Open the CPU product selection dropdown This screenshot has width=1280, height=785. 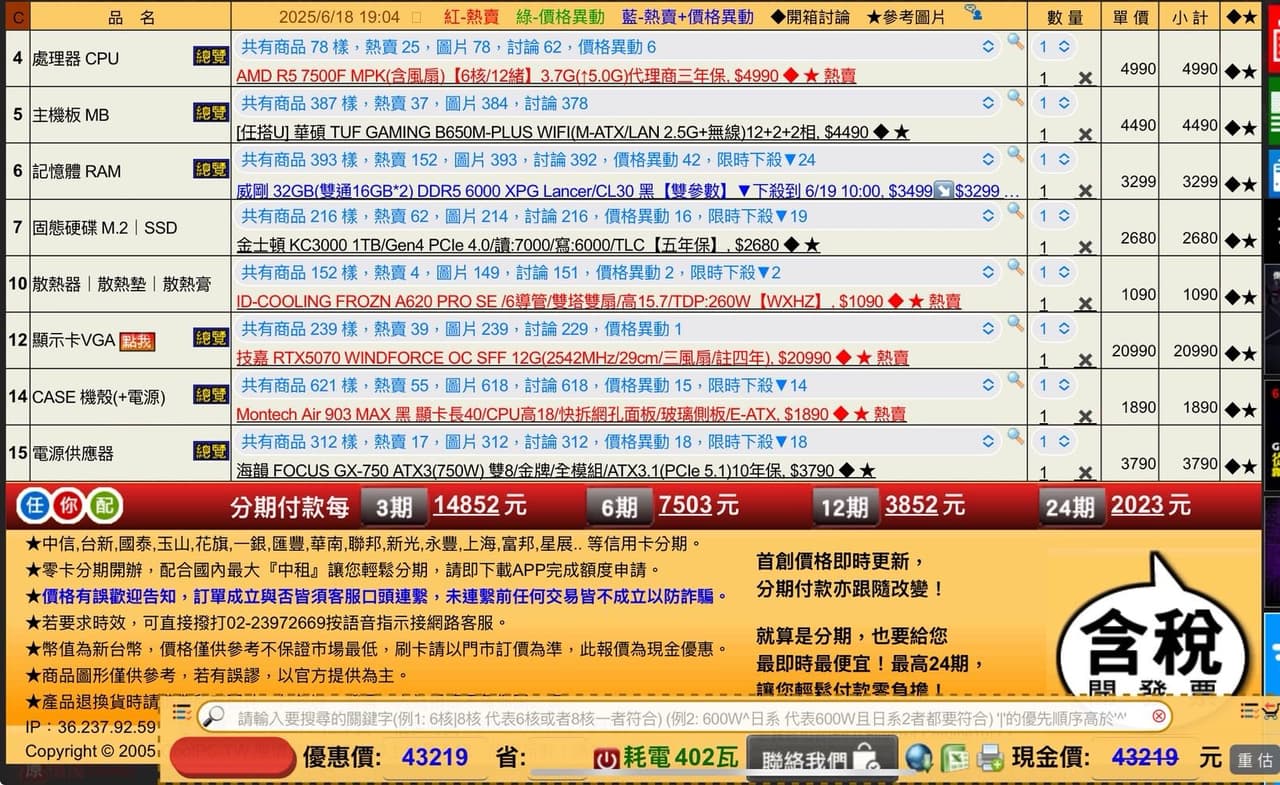pos(987,47)
